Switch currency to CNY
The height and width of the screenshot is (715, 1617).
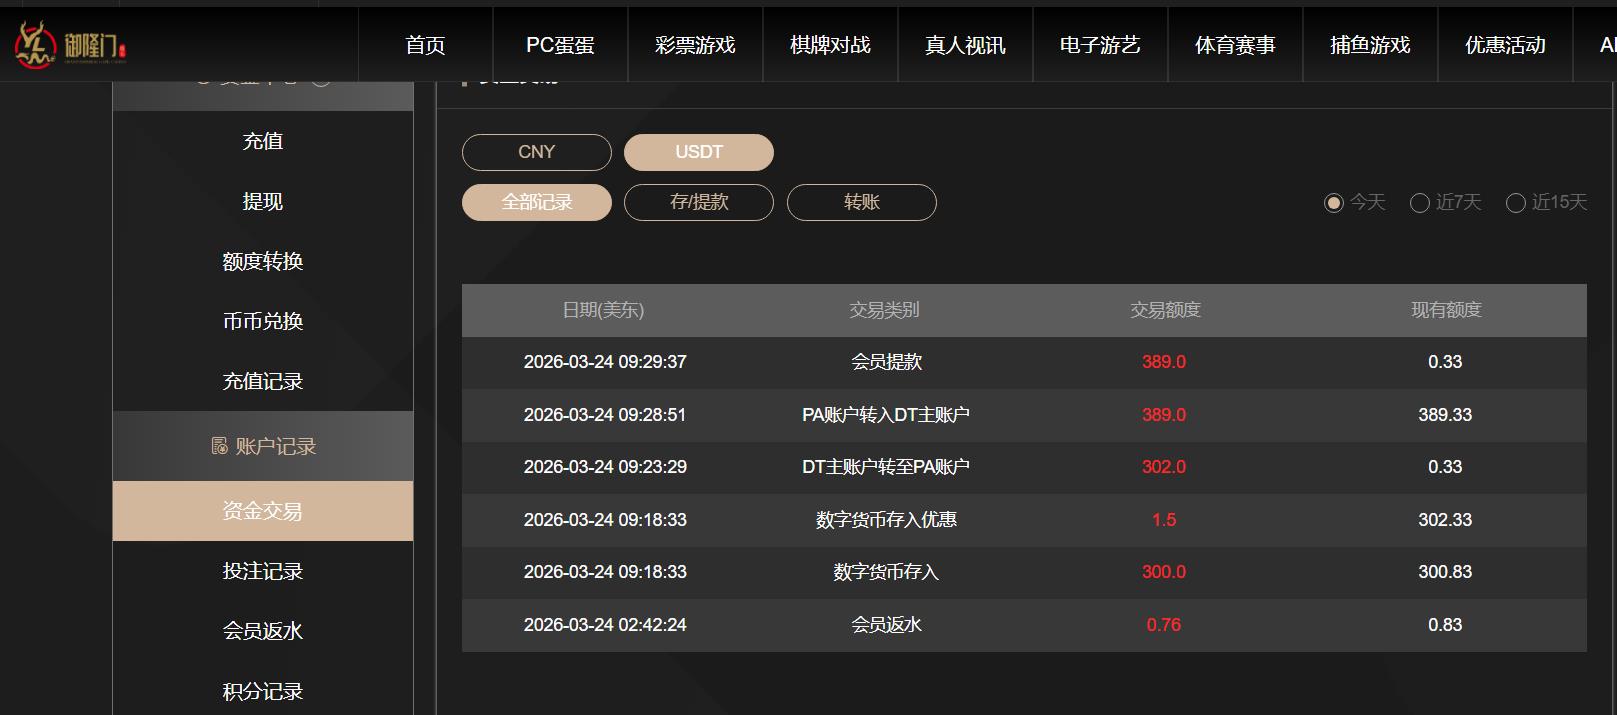[x=536, y=151]
